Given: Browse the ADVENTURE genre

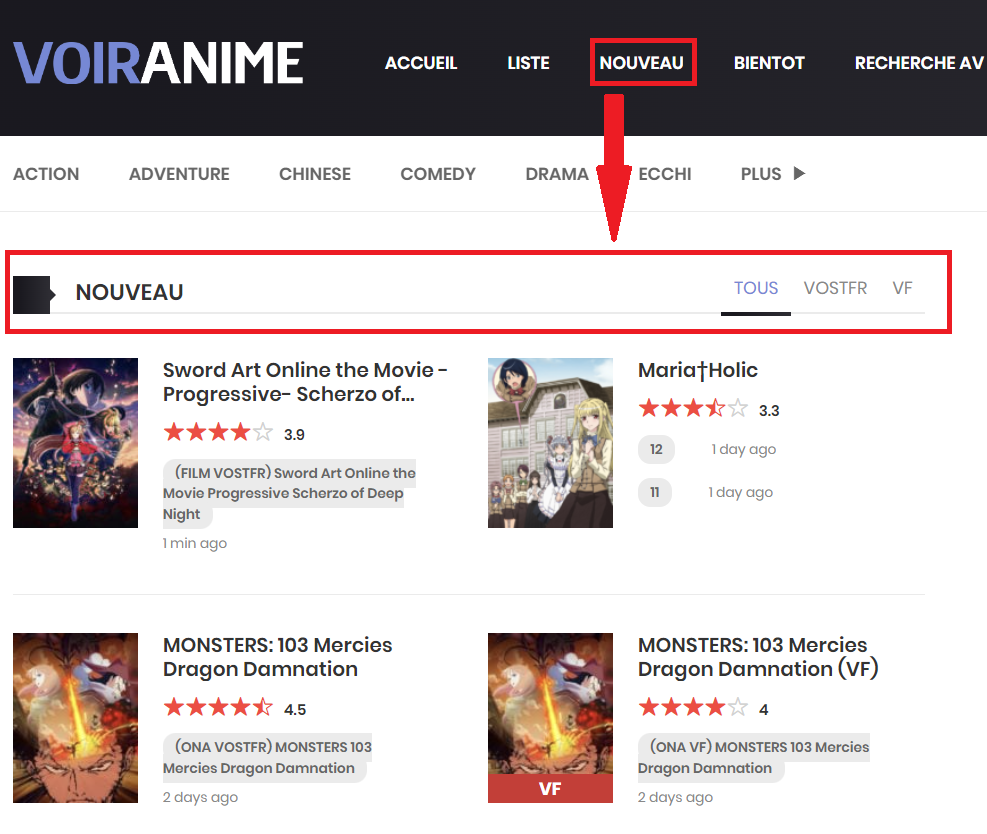Looking at the screenshot, I should click(178, 173).
